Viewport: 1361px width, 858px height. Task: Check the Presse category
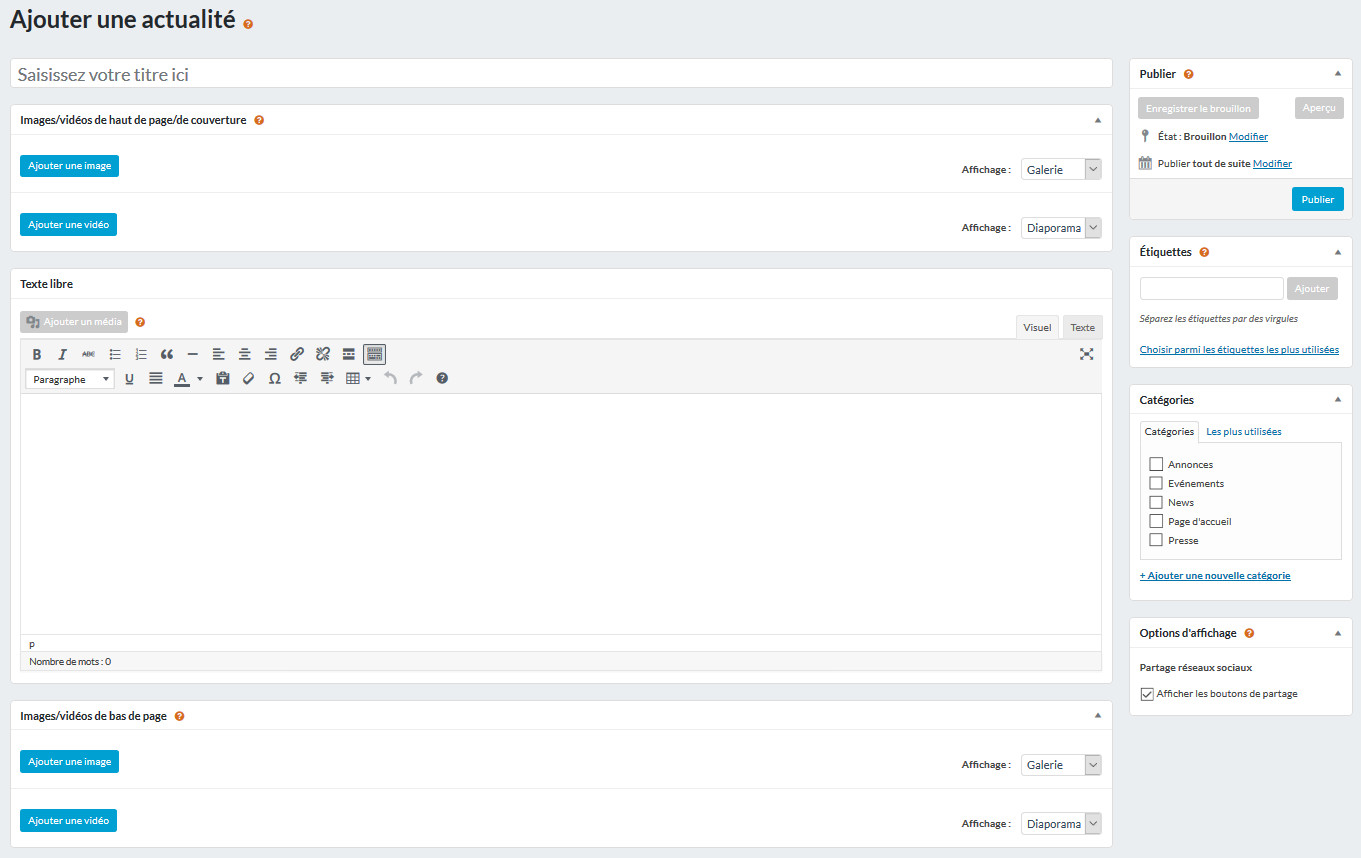(1156, 540)
